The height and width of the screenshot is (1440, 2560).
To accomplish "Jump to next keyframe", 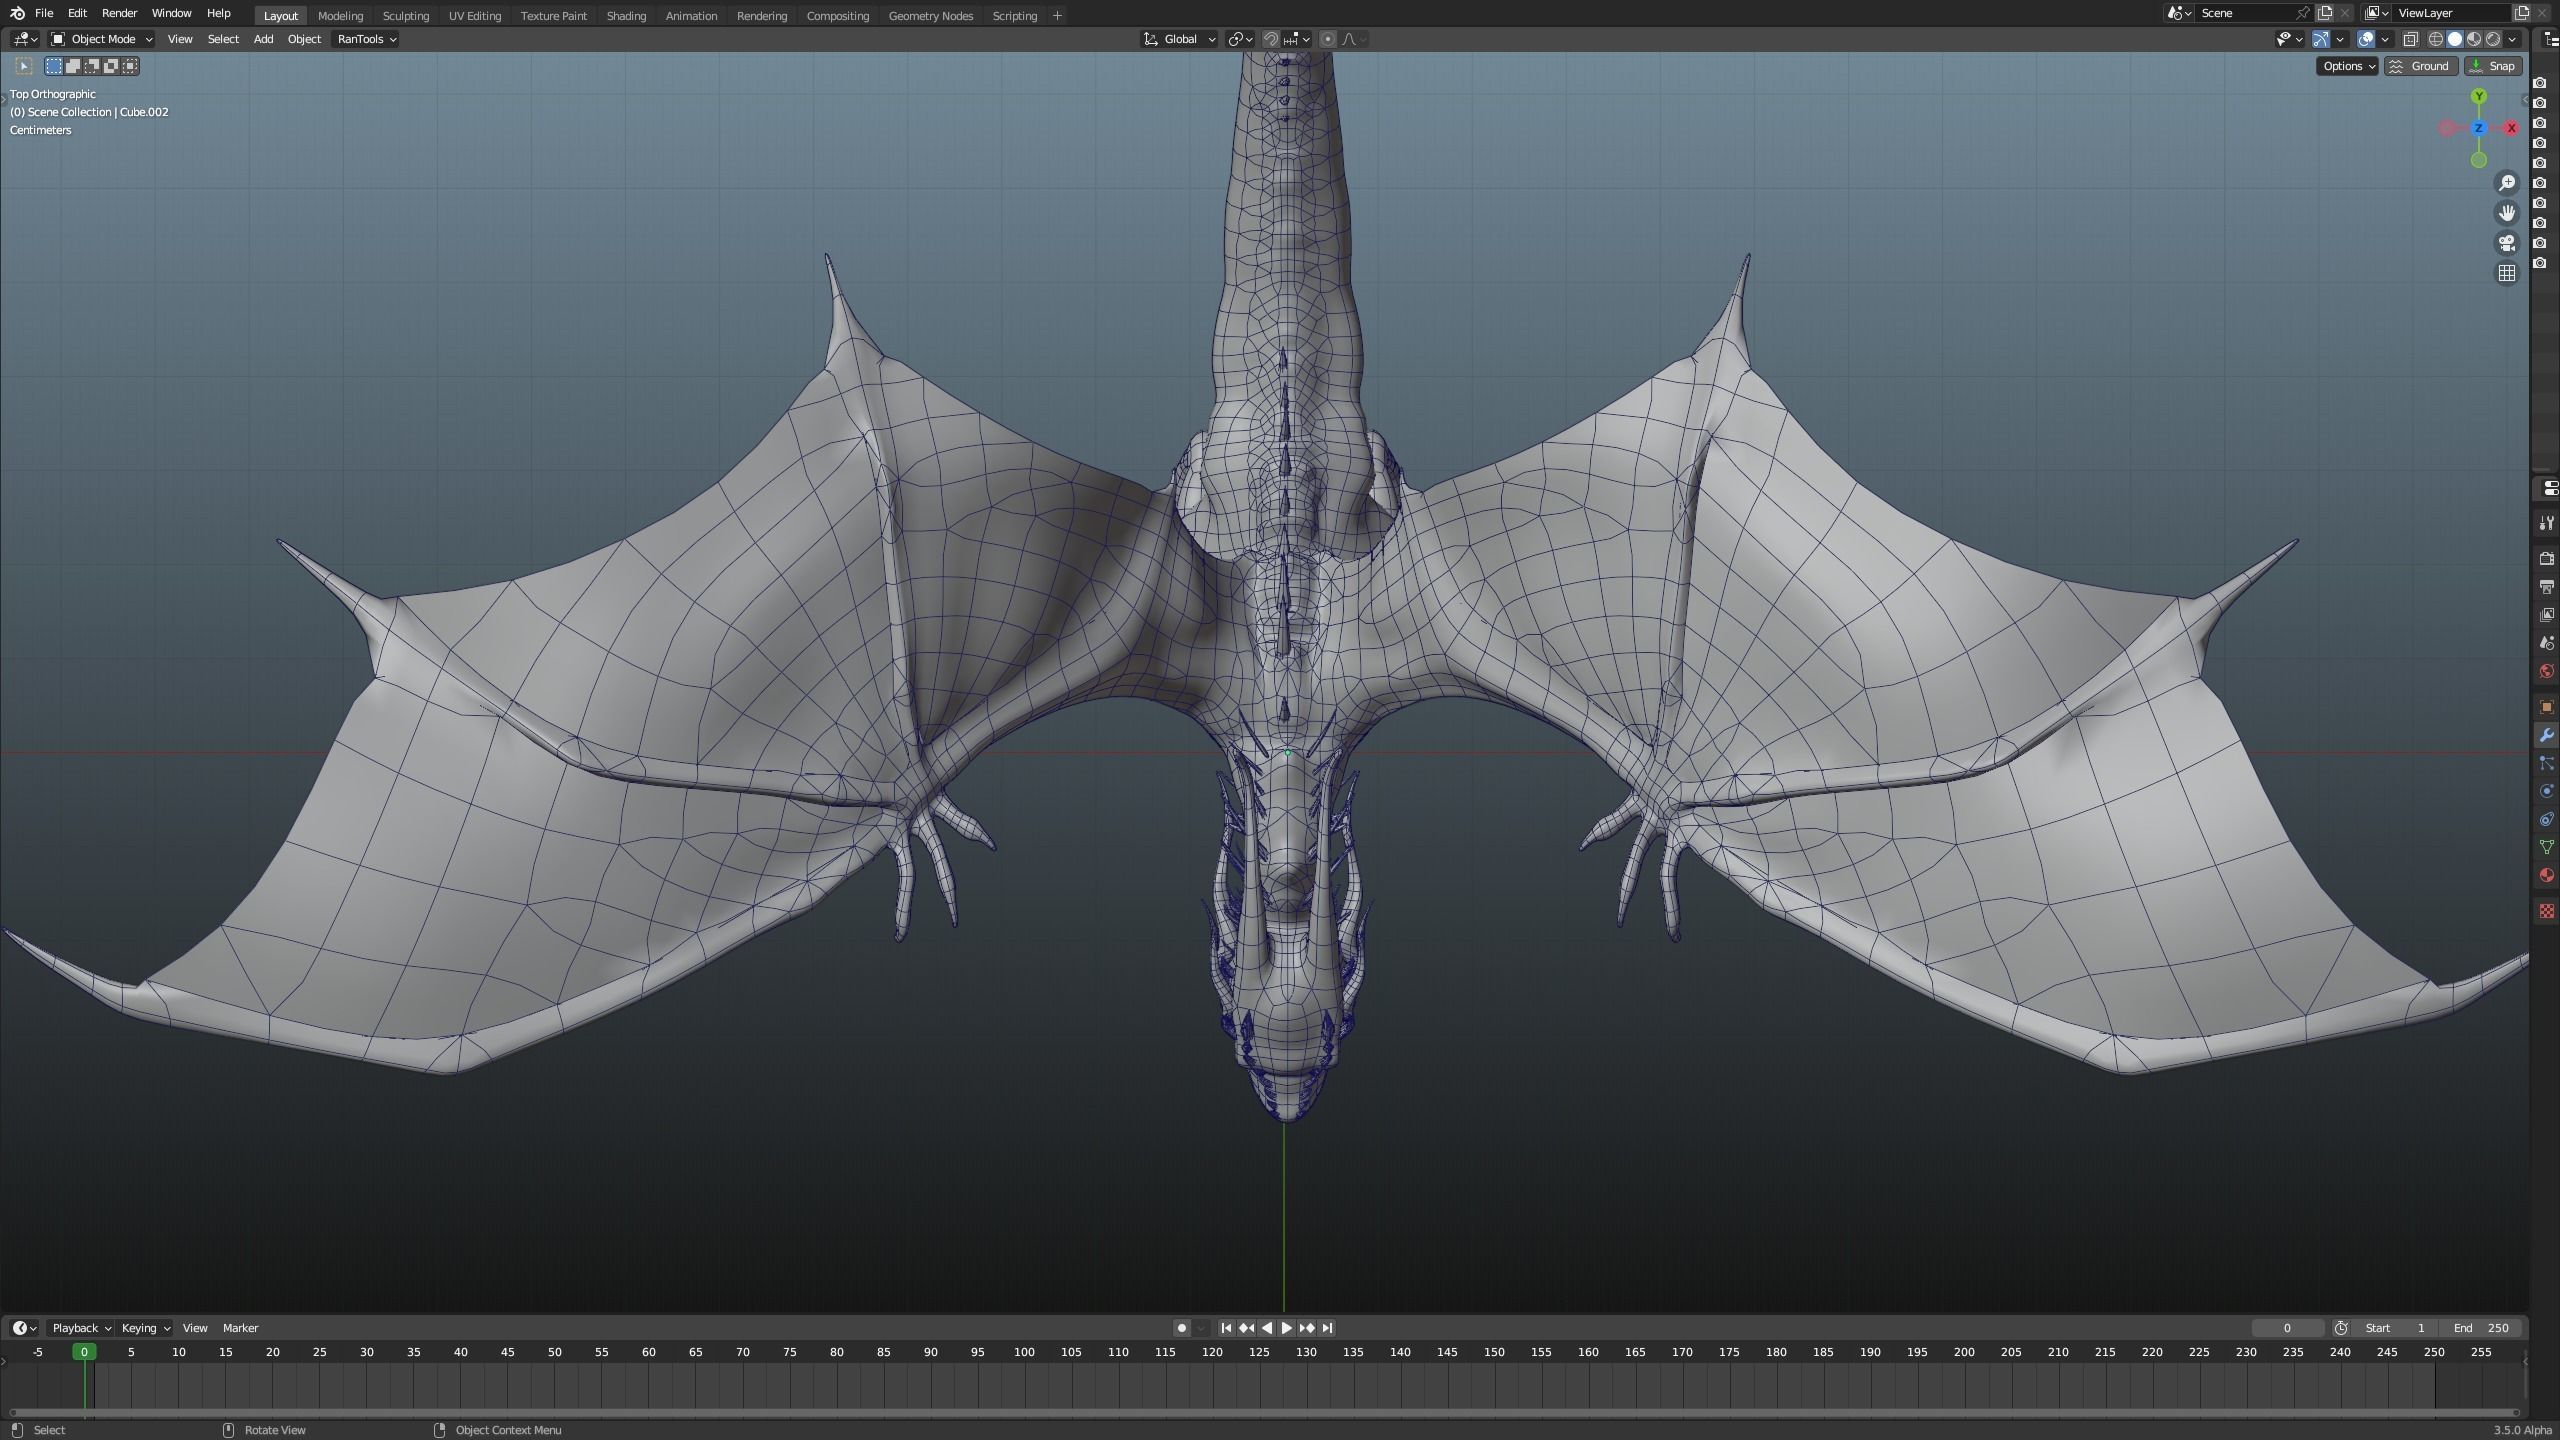I will pyautogui.click(x=1307, y=1328).
